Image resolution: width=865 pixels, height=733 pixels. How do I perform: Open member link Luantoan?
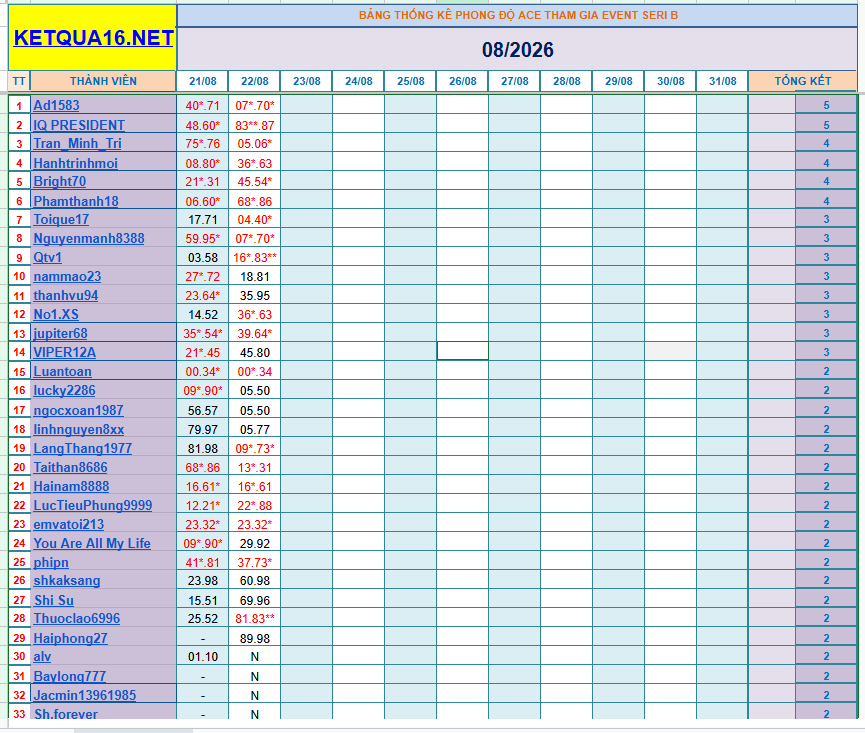[x=62, y=372]
